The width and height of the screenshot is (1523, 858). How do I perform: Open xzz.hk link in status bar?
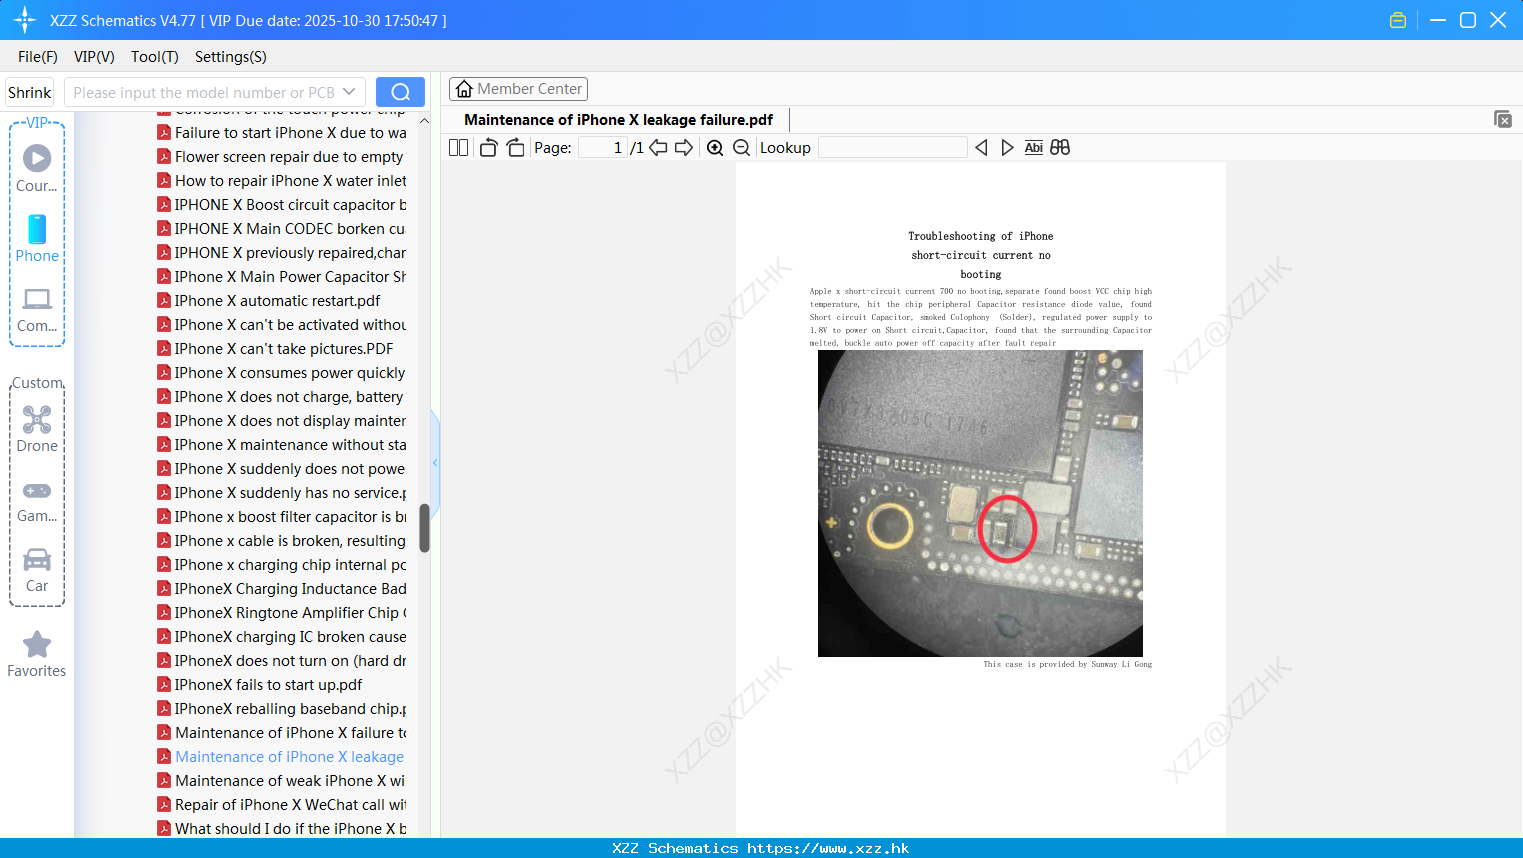click(828, 848)
